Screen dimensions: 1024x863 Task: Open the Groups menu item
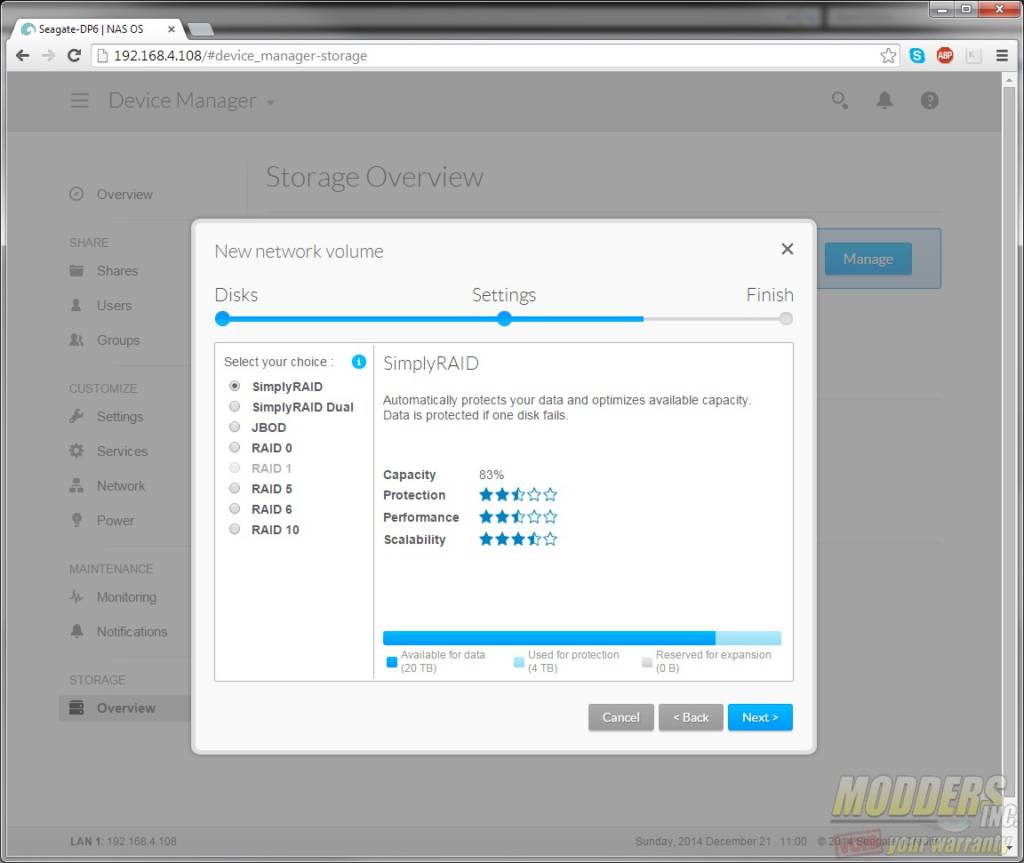pos(118,340)
